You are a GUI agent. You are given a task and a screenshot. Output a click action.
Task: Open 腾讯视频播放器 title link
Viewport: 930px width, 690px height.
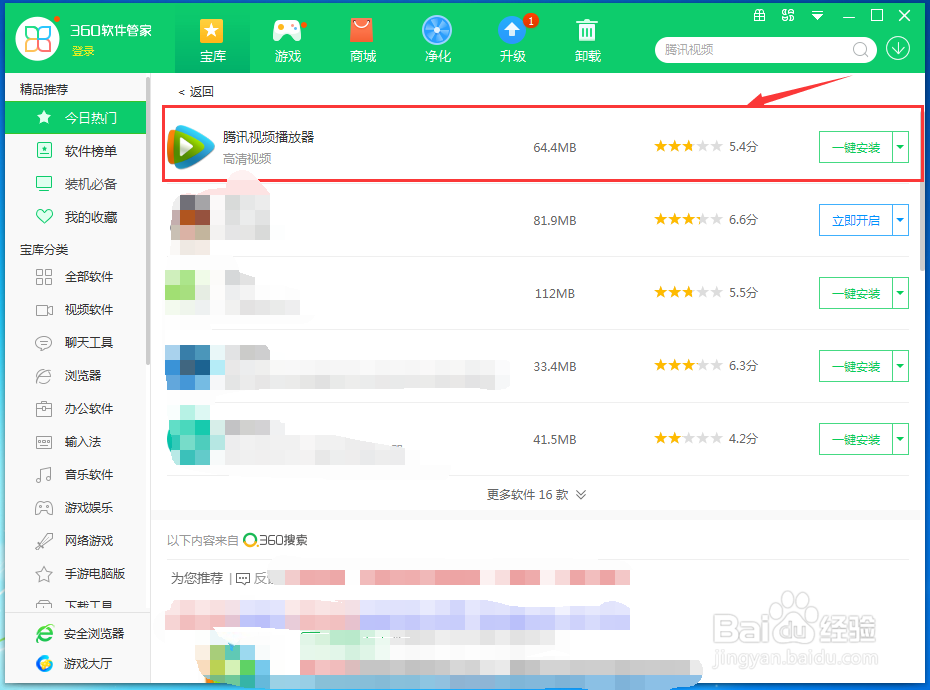click(268, 137)
